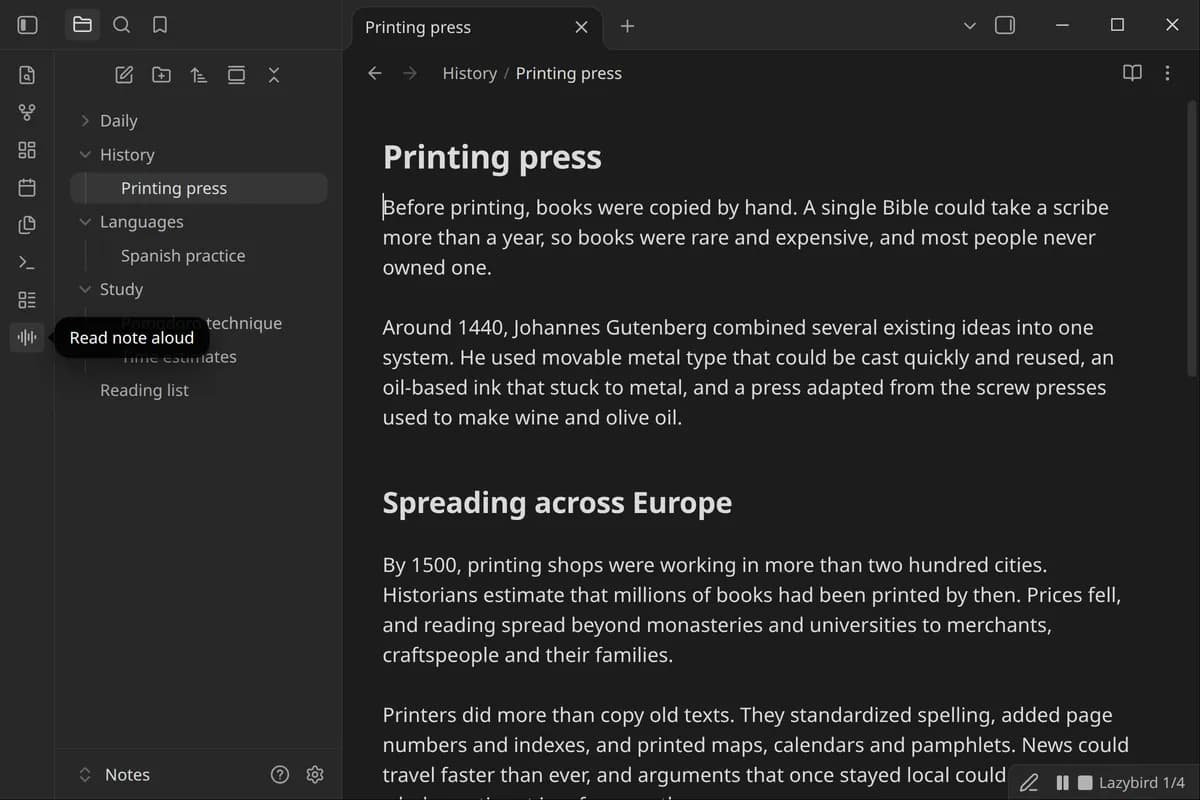Create a new note in file explorer
This screenshot has height=800, width=1200.
coord(124,75)
